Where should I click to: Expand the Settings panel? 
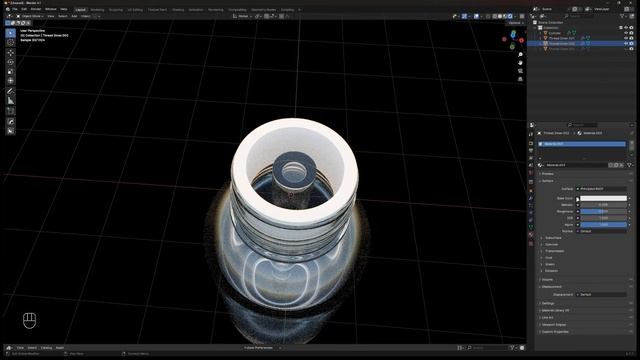[547, 303]
